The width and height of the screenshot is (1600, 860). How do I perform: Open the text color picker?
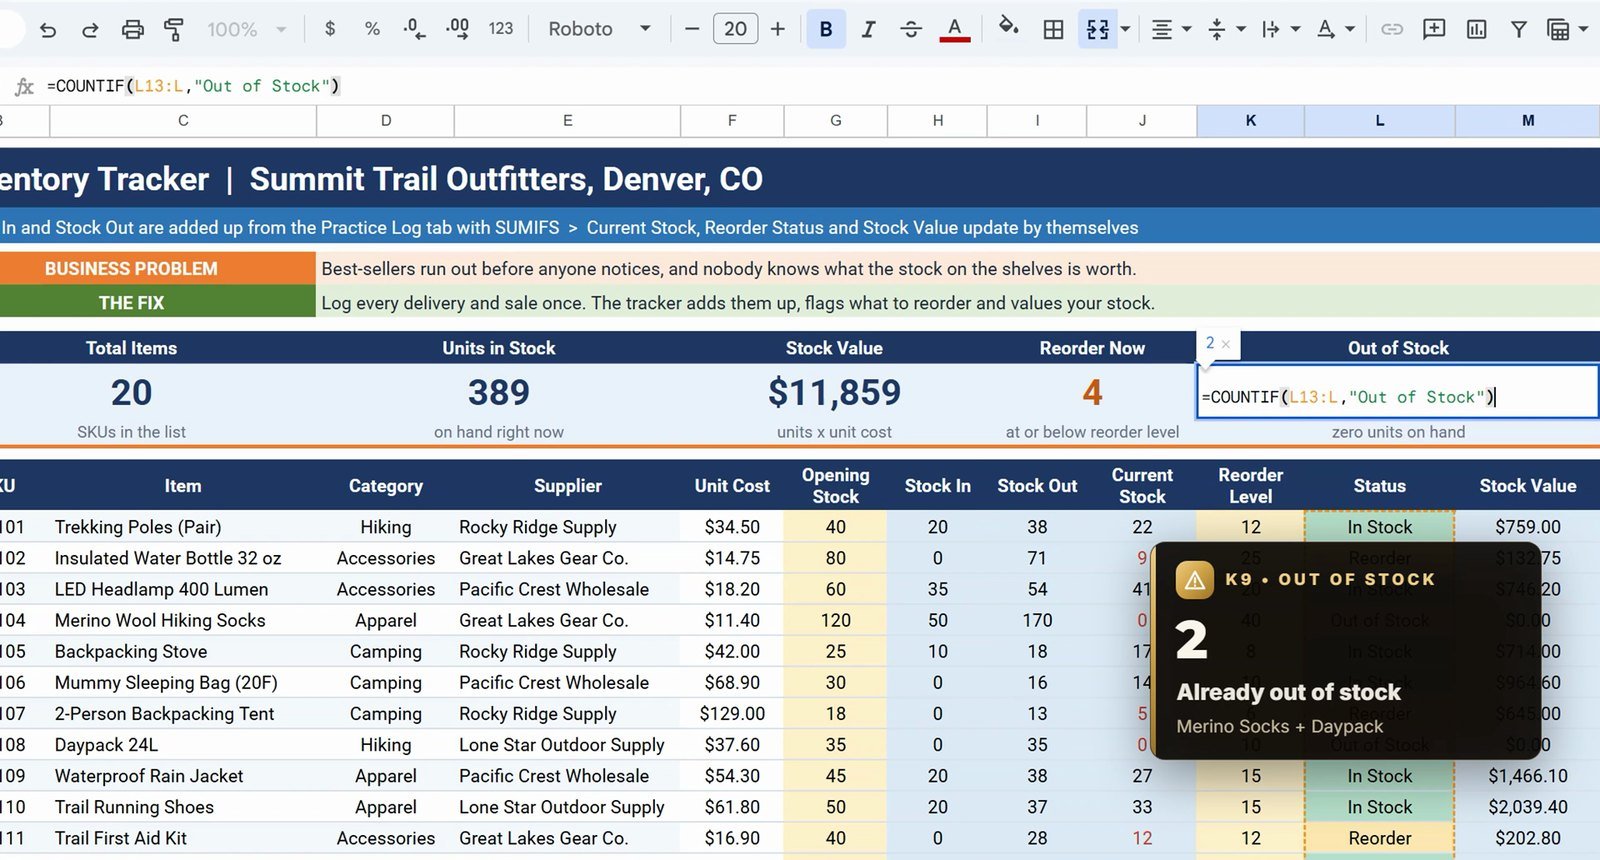click(x=955, y=29)
